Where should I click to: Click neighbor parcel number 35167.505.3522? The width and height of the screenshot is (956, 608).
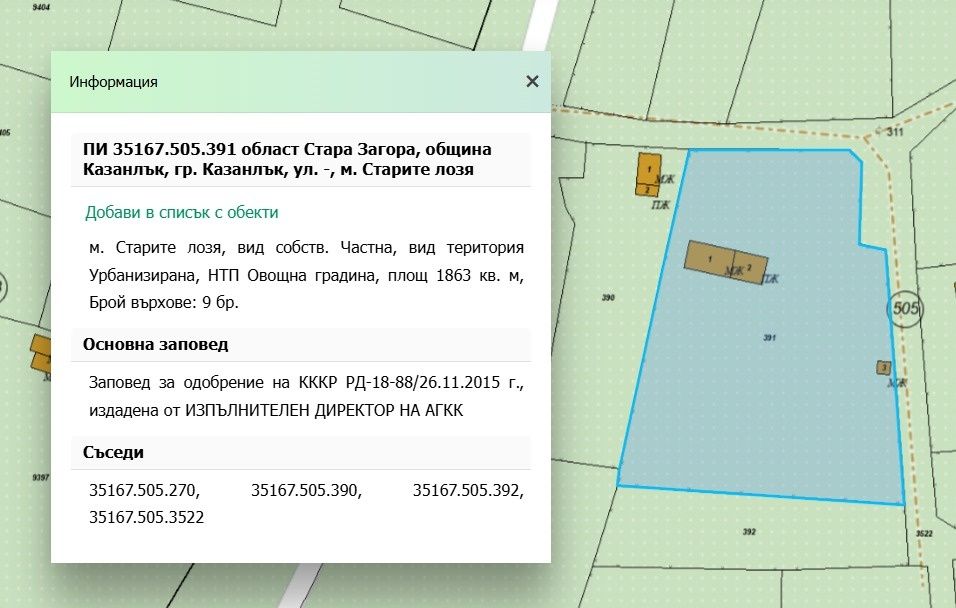[x=146, y=517]
